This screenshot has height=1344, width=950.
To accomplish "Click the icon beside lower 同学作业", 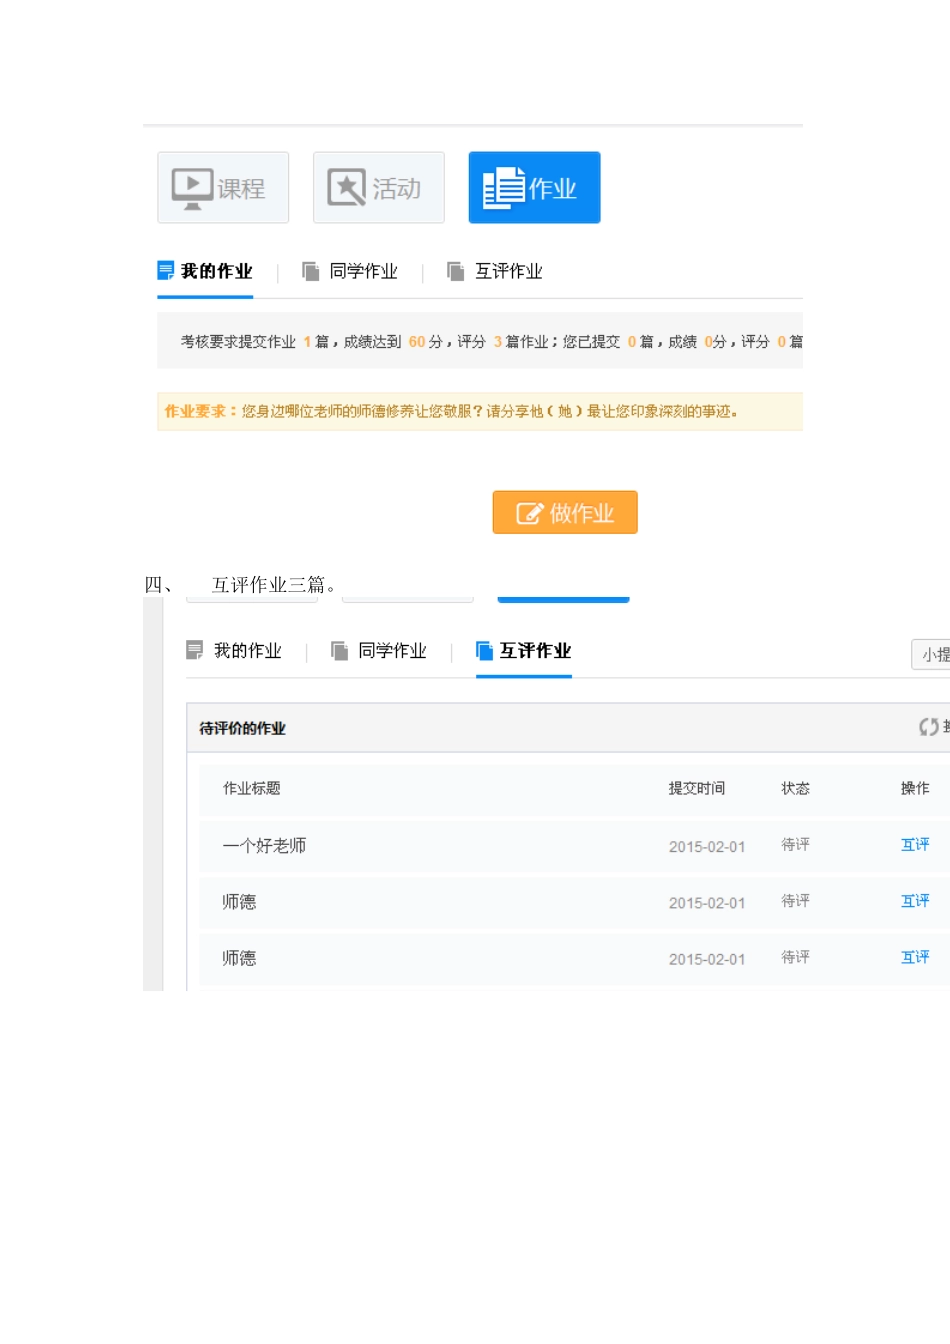I will (x=340, y=651).
